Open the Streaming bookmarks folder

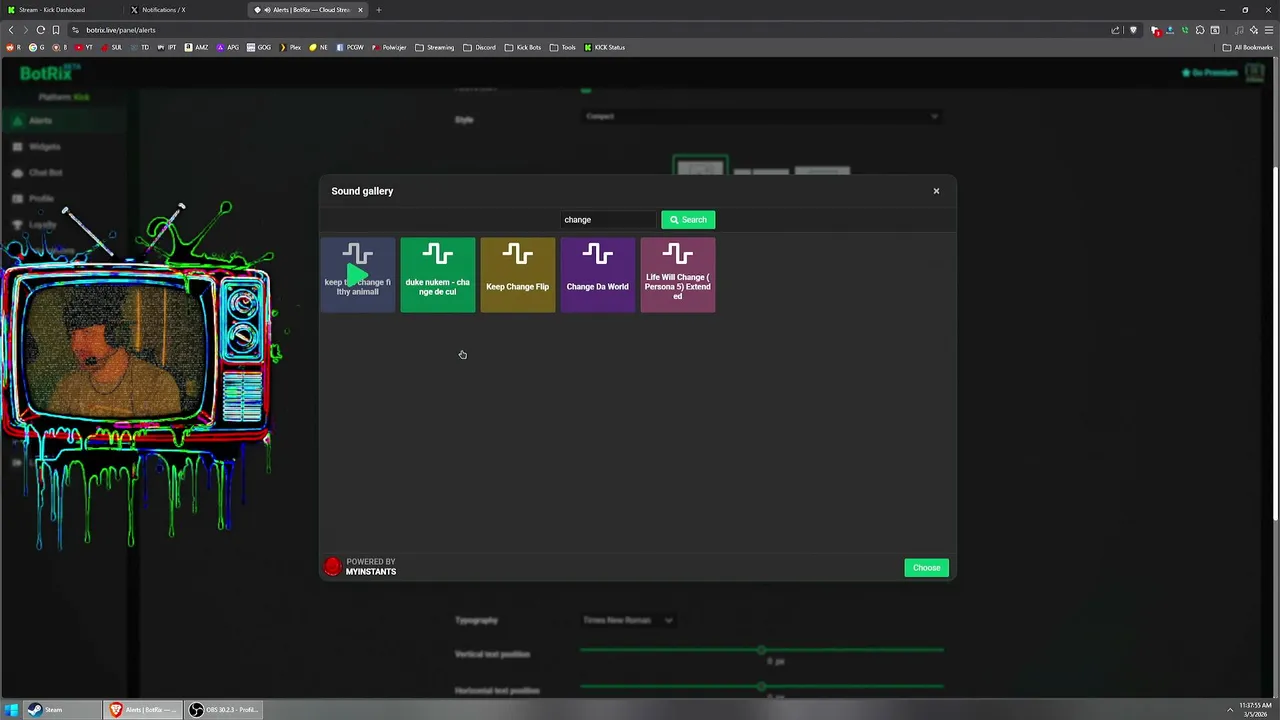click(435, 47)
